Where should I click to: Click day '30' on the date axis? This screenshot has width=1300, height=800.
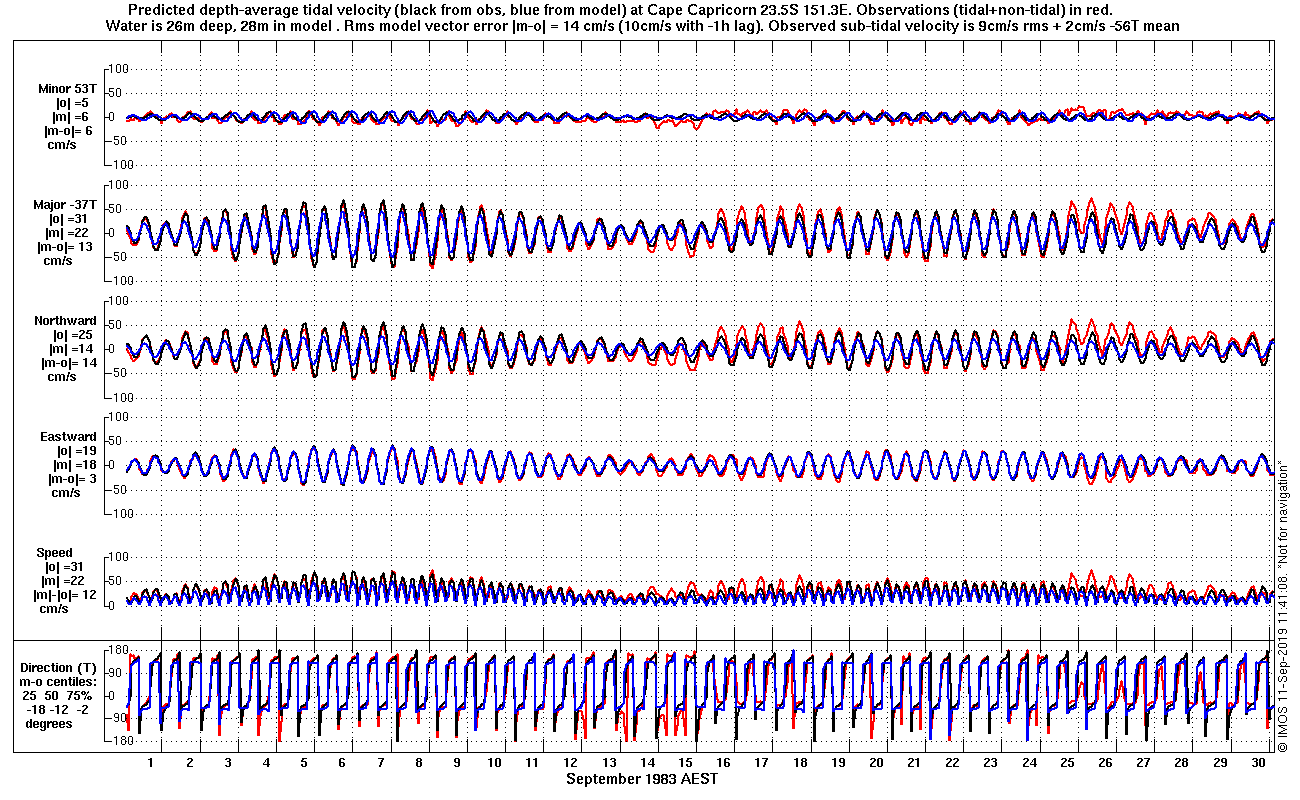[x=1258, y=763]
